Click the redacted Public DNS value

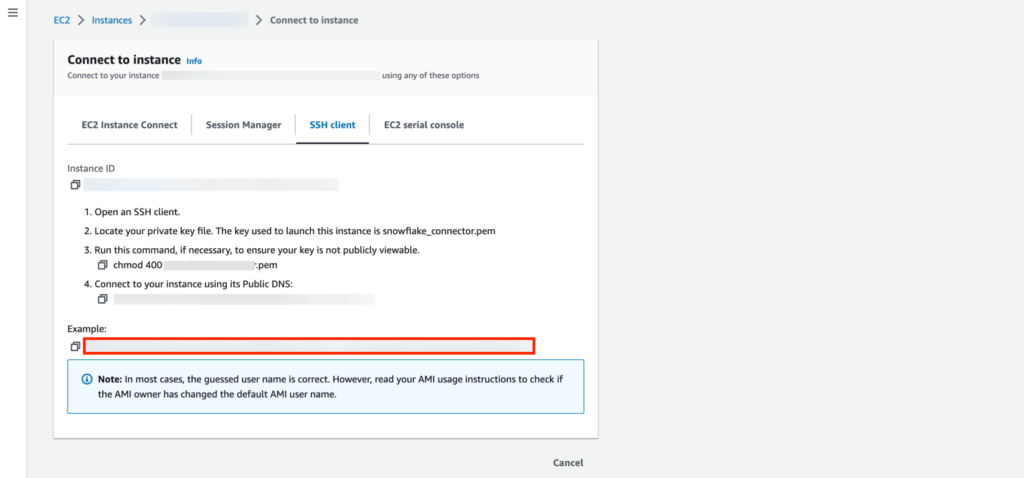[243, 299]
